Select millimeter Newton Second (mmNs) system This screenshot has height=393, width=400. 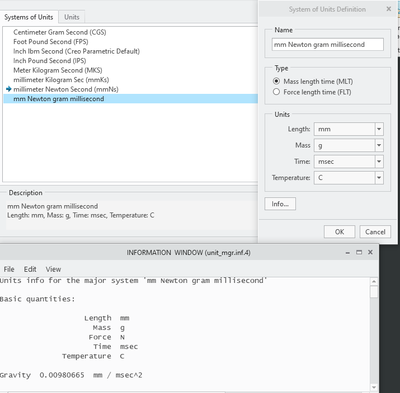click(66, 89)
